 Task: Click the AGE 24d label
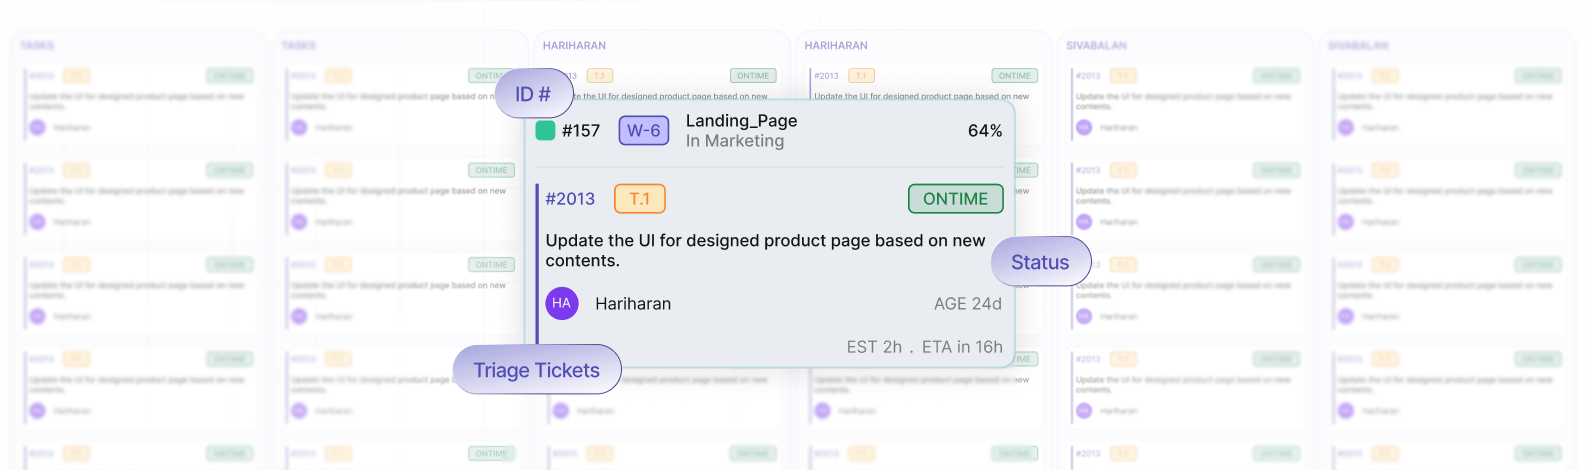pos(968,304)
